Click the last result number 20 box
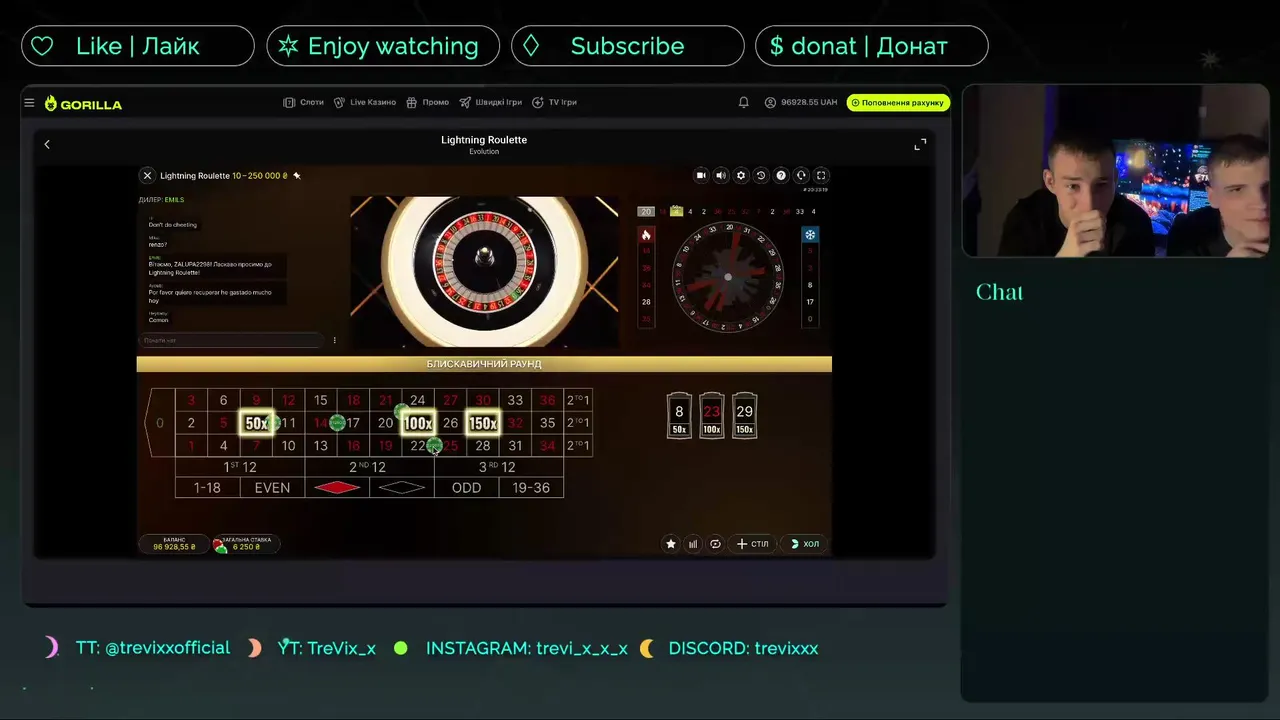This screenshot has height=720, width=1280. tap(646, 212)
